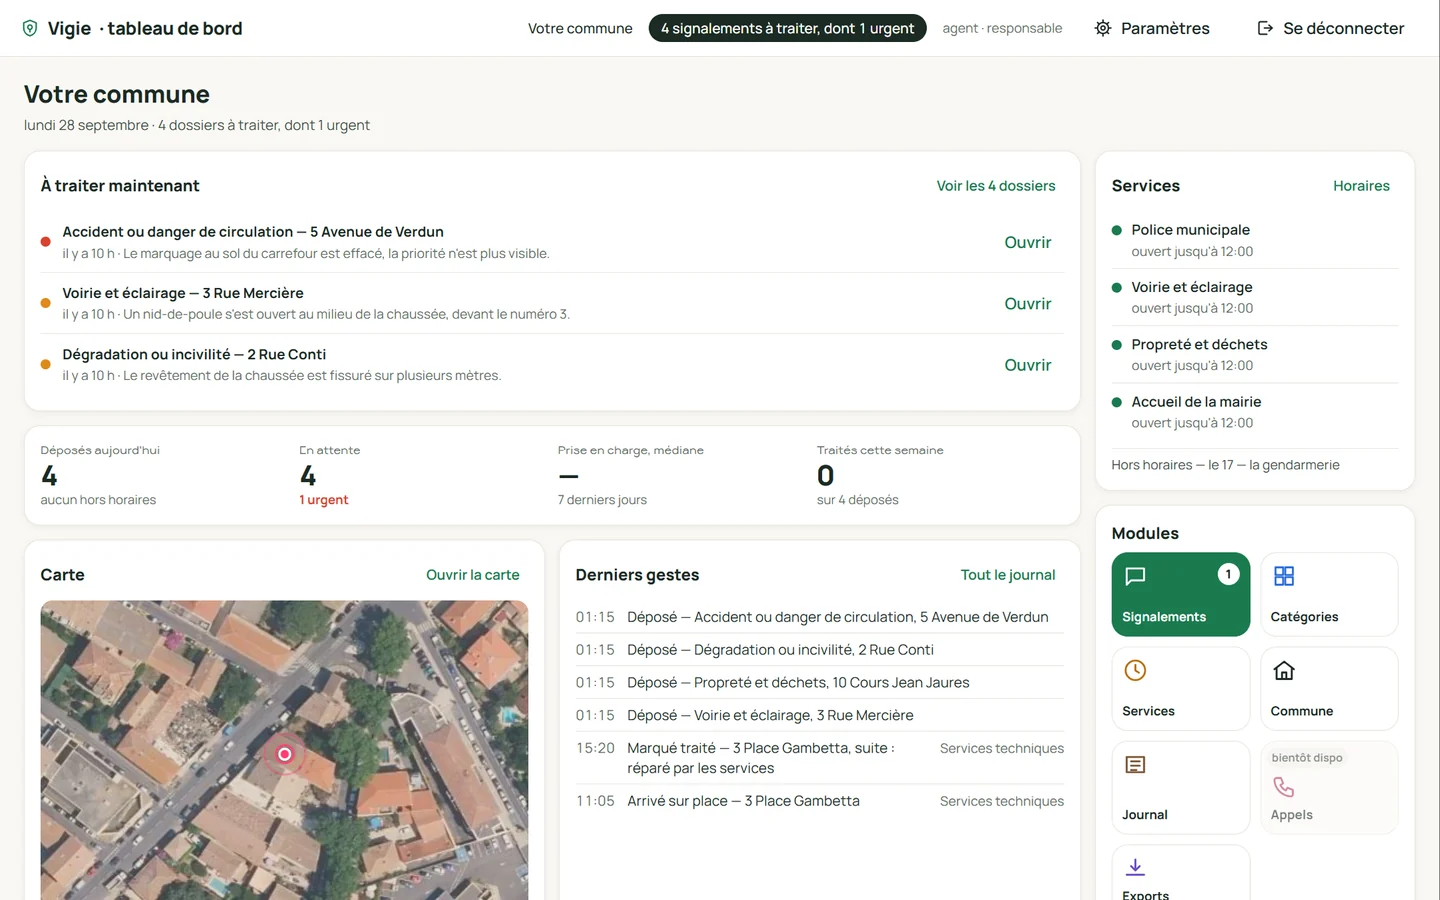Open the Journal module tile

[1180, 787]
